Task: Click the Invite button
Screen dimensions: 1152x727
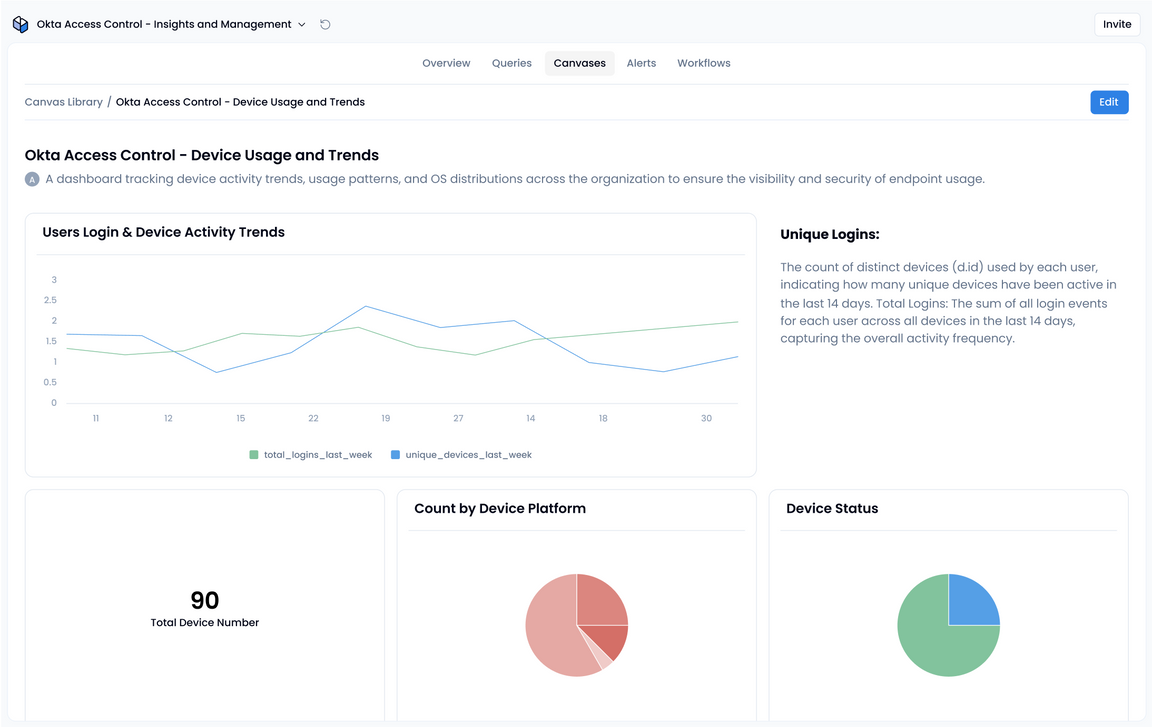Action: pyautogui.click(x=1117, y=24)
